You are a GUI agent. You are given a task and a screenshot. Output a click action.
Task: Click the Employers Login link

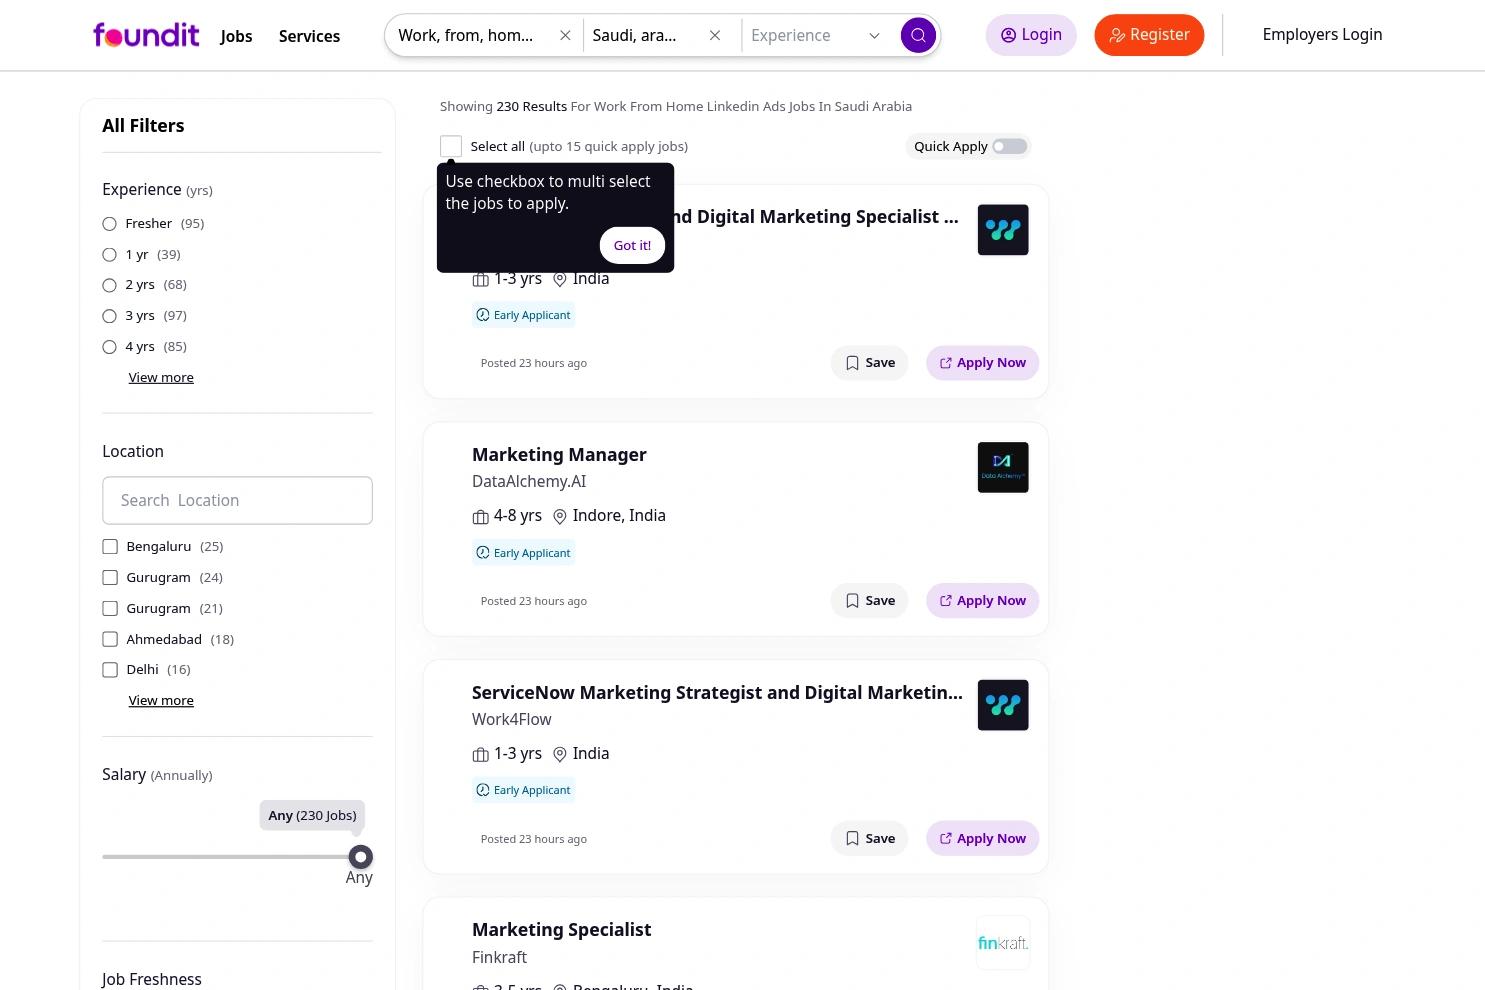[1322, 34]
